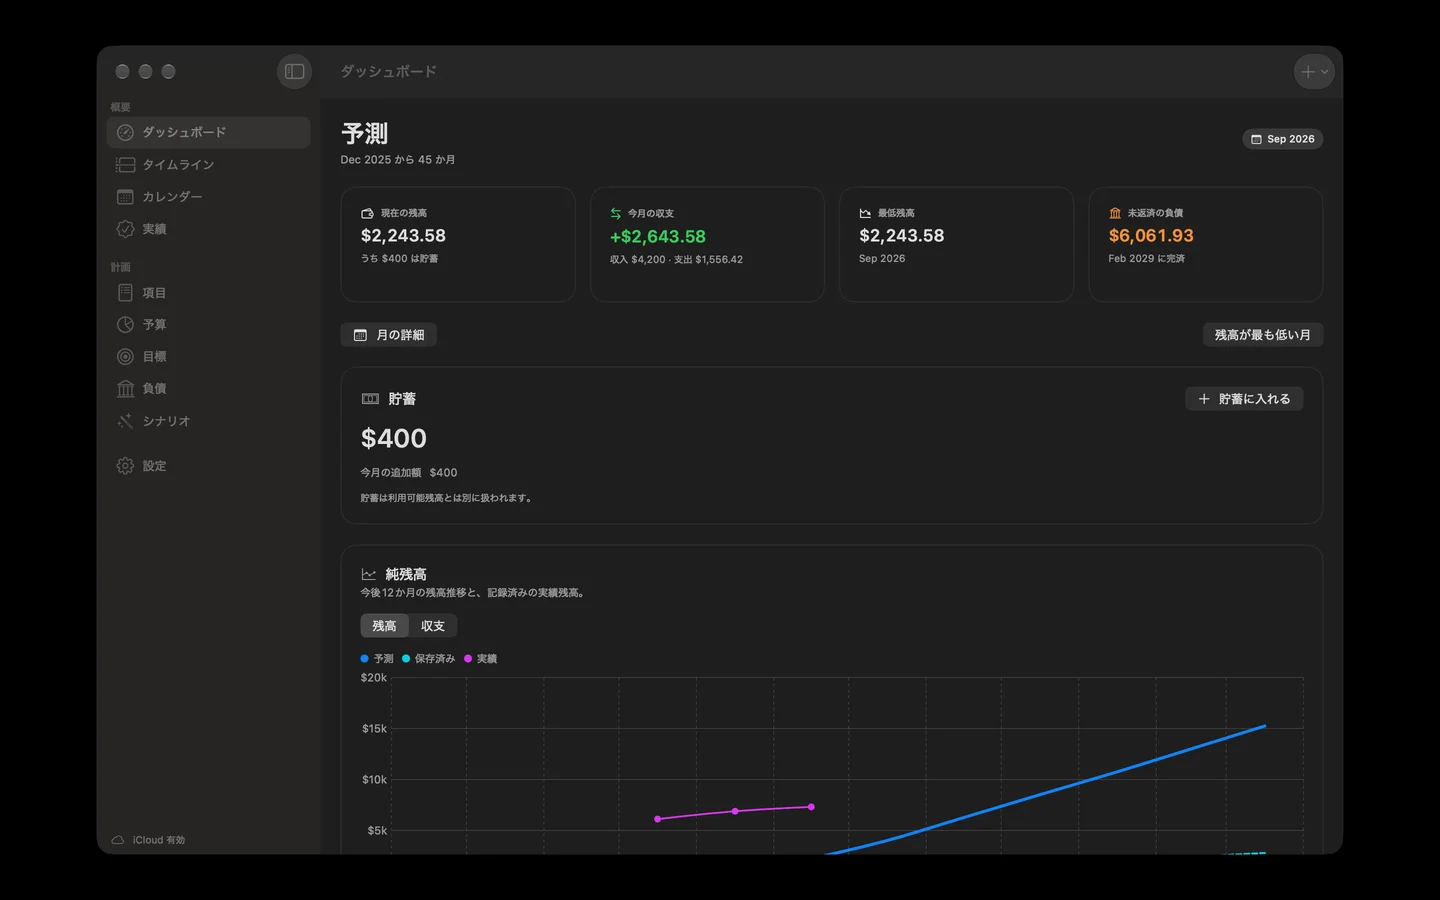
Task: Click the 実績 checkmark seal icon
Action: tap(125, 229)
